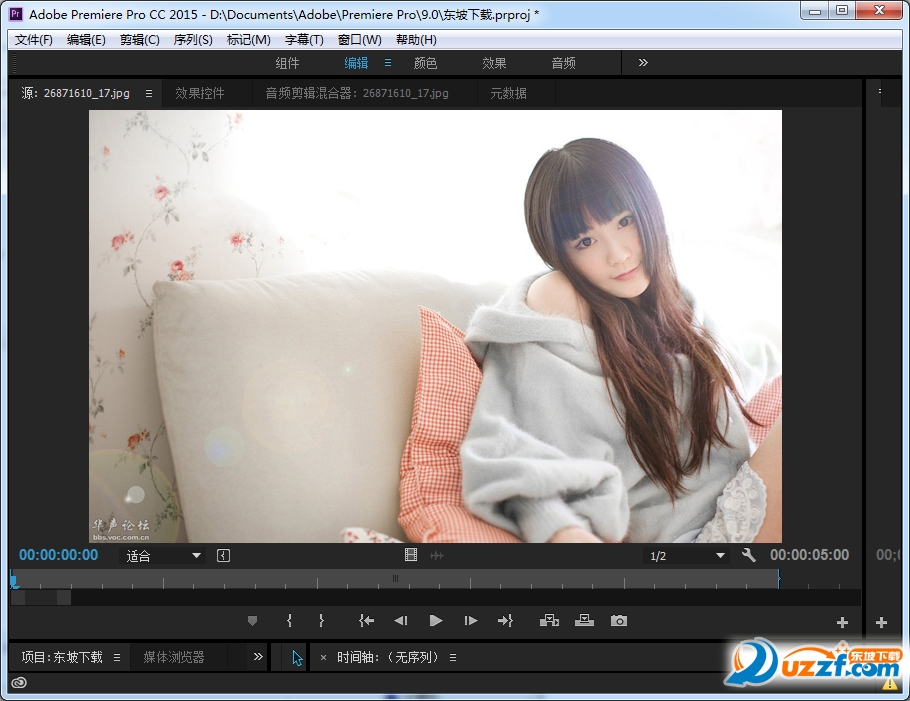Export a frame with the camera icon
910x701 pixels.
(619, 621)
